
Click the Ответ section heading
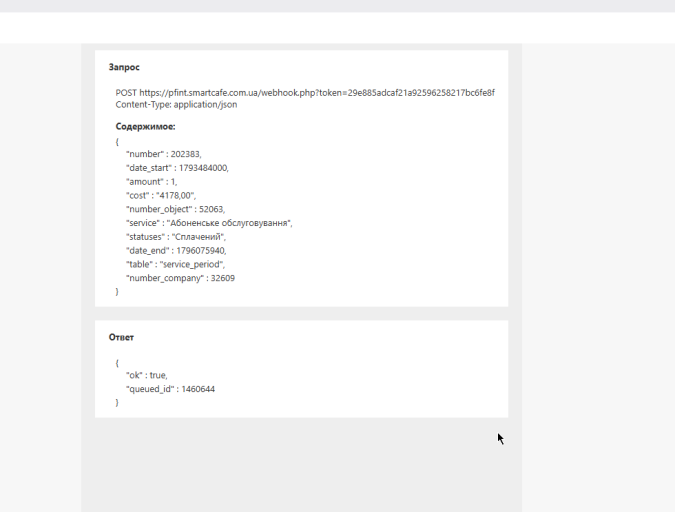[x=121, y=337]
